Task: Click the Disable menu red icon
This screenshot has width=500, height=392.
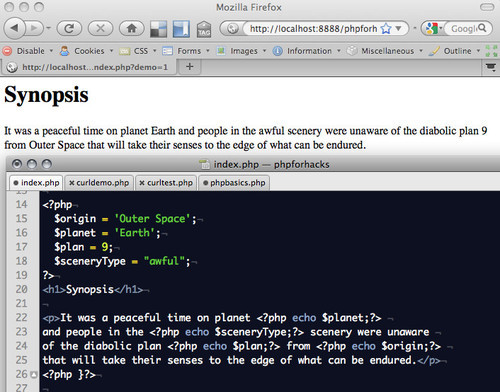Action: [7, 51]
